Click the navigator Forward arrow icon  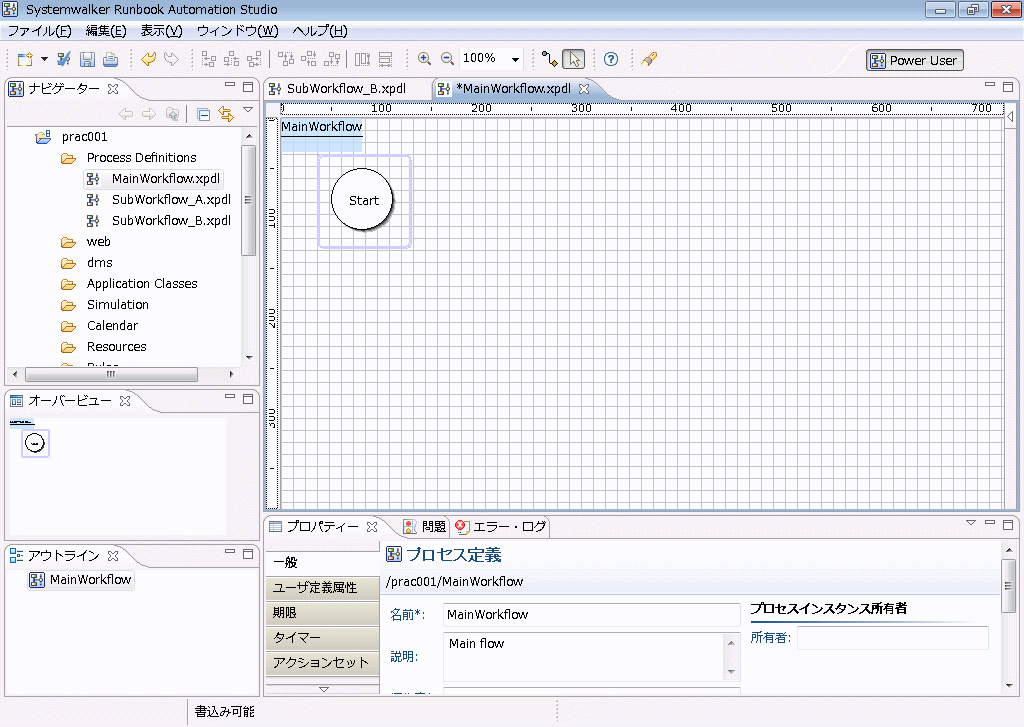(x=149, y=114)
